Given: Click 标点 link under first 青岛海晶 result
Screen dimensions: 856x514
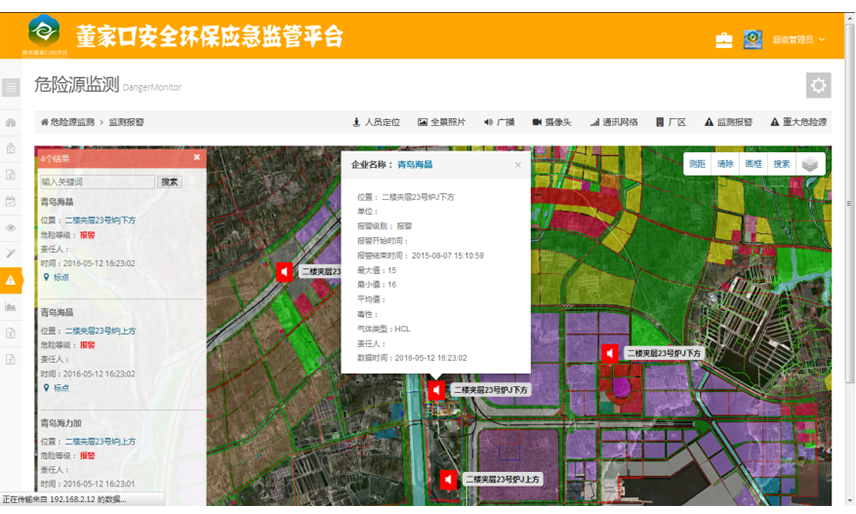Looking at the screenshot, I should [61, 277].
